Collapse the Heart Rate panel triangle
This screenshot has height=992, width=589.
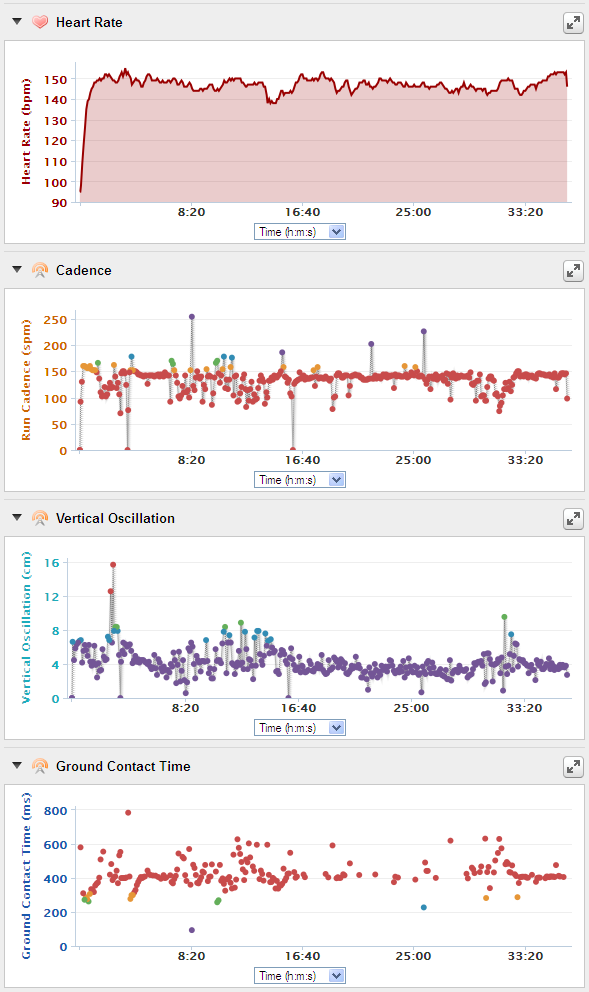click(17, 22)
